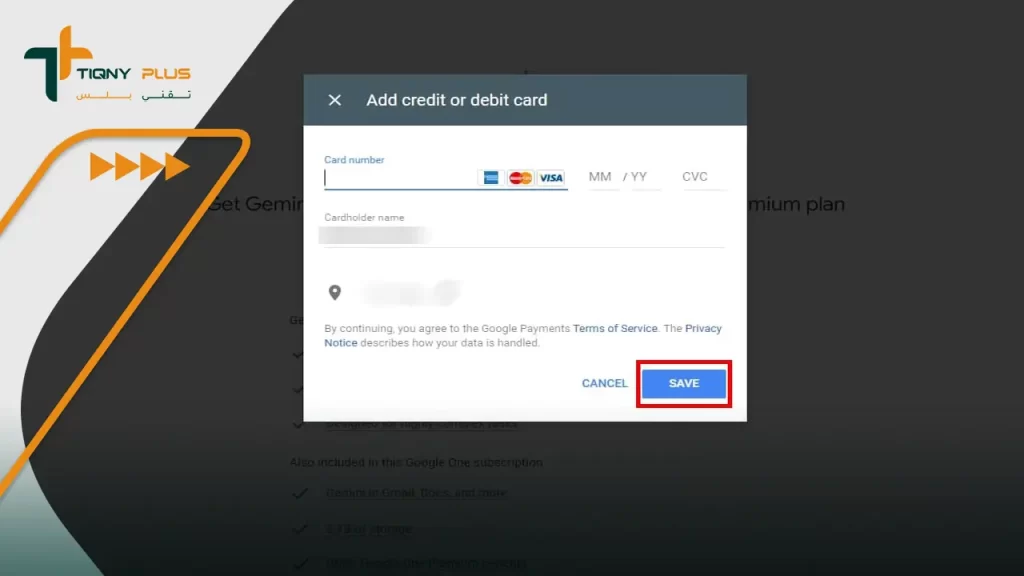Click the MM expiry month field
1024x576 pixels.
click(600, 177)
